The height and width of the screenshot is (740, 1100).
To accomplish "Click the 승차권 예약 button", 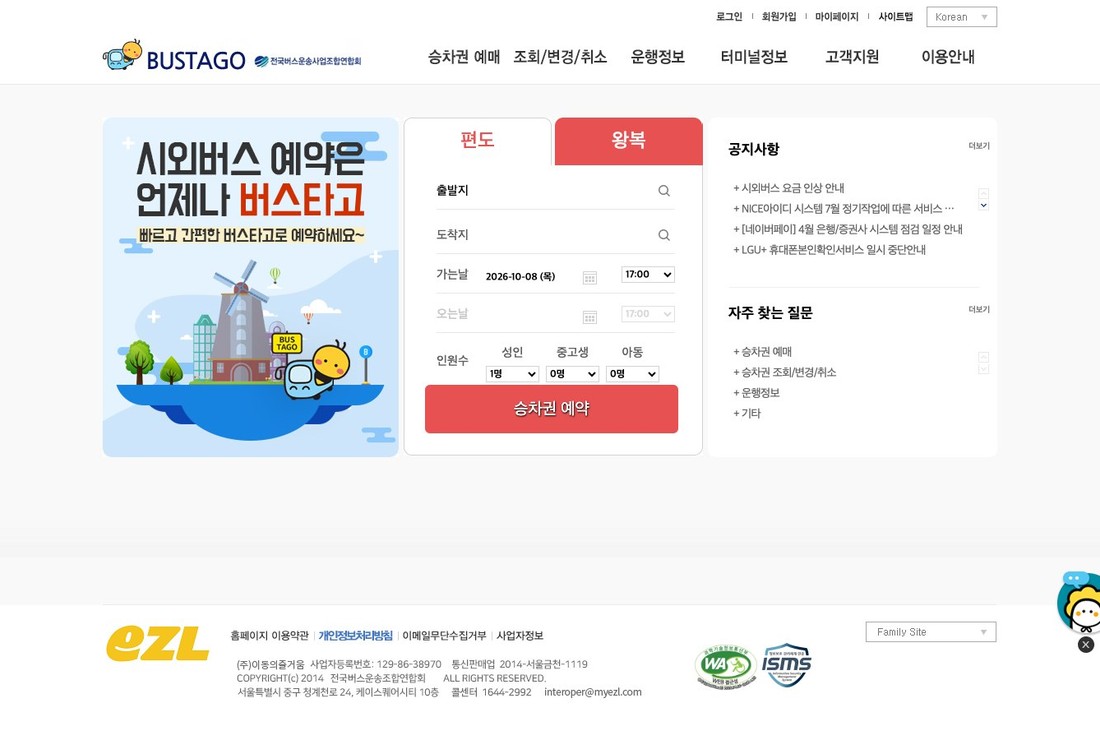I will (551, 409).
